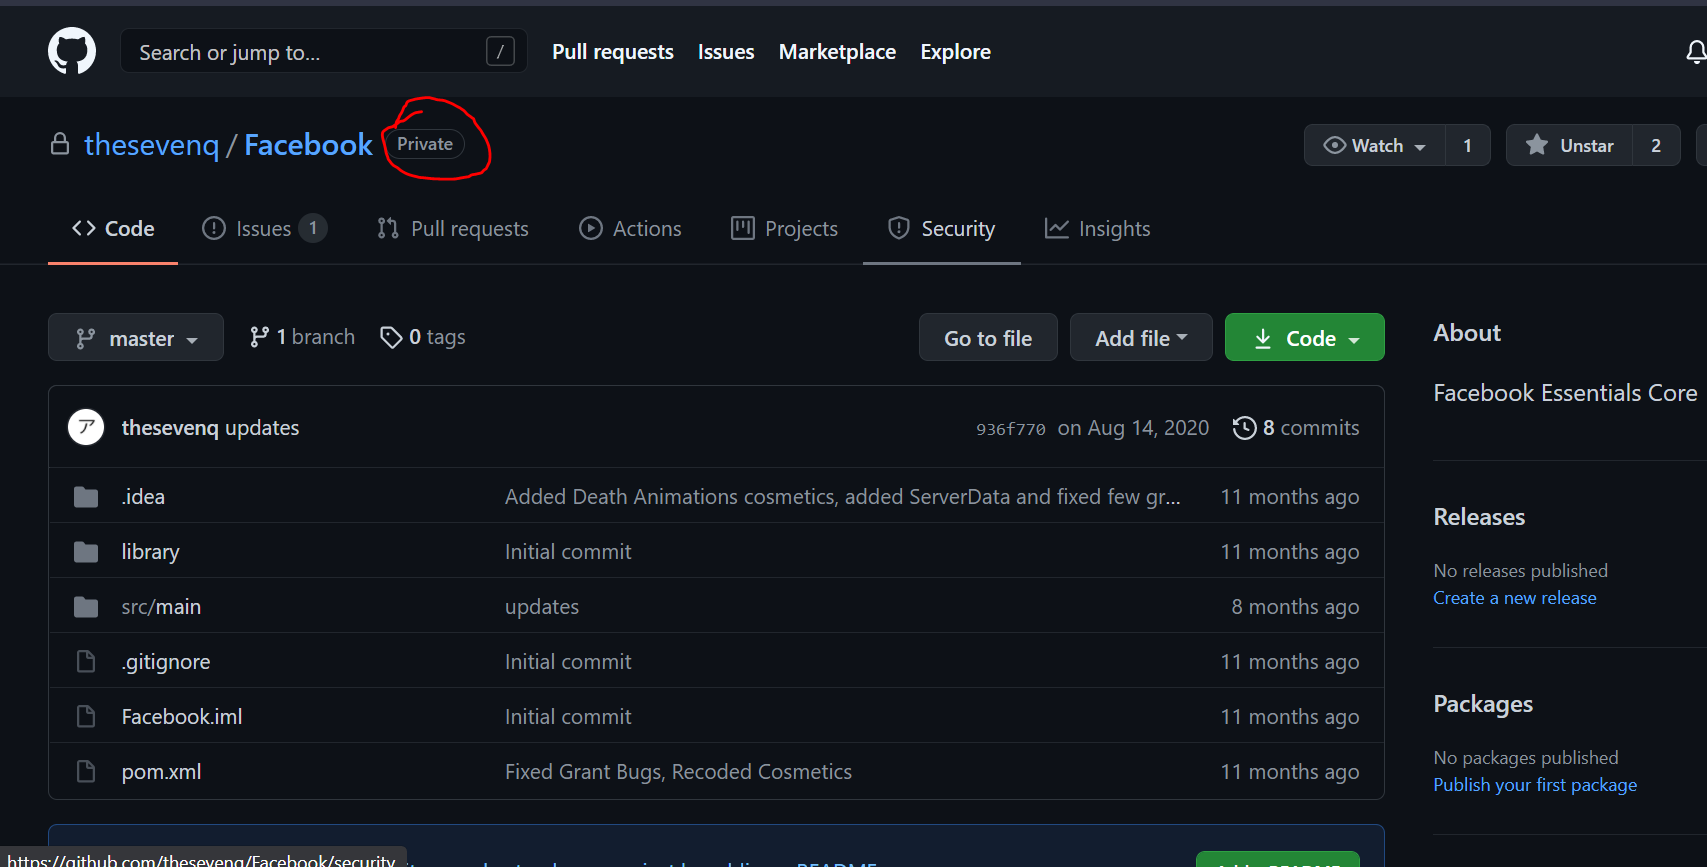Viewport: 1707px width, 867px height.
Task: Click the Private label badge
Action: tap(425, 144)
